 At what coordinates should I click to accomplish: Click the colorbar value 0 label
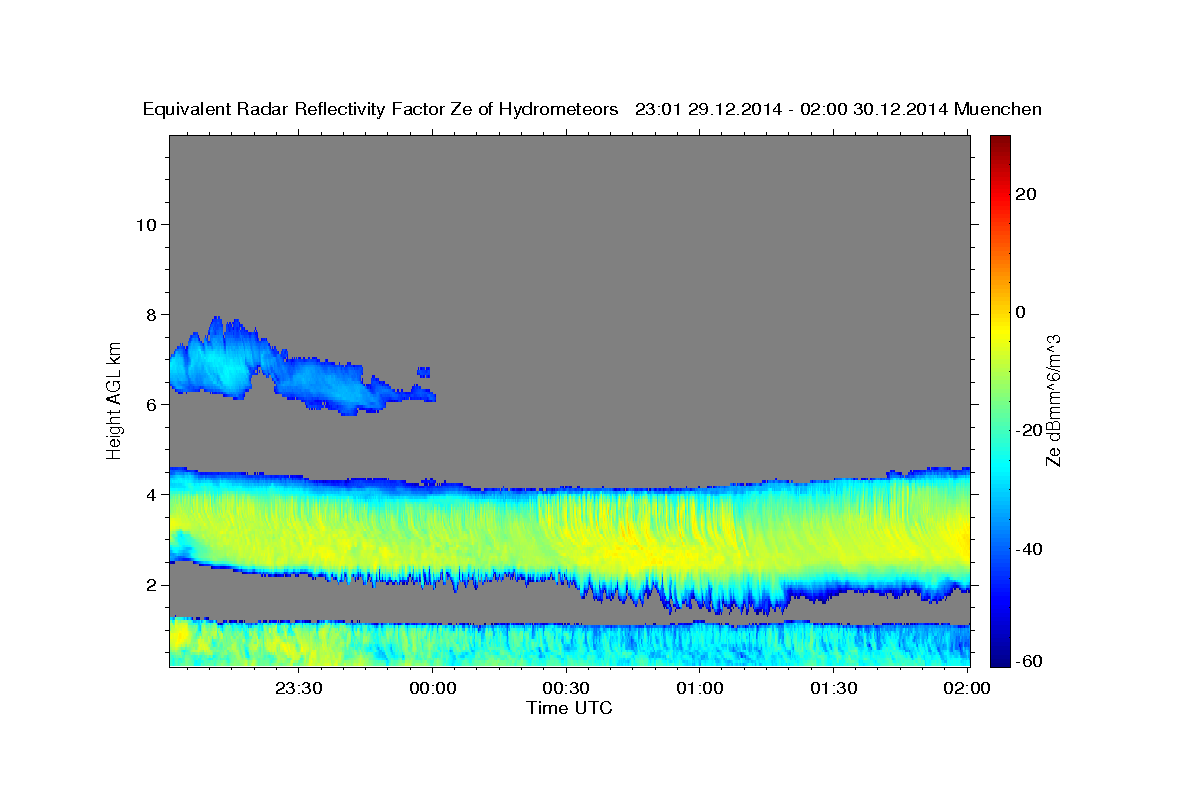click(x=1022, y=312)
